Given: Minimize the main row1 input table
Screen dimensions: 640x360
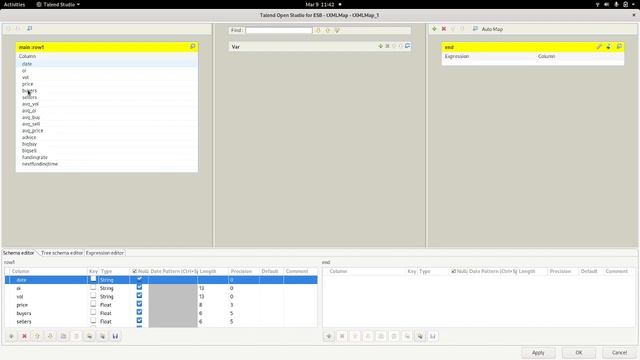Looking at the screenshot, I should pos(193,47).
